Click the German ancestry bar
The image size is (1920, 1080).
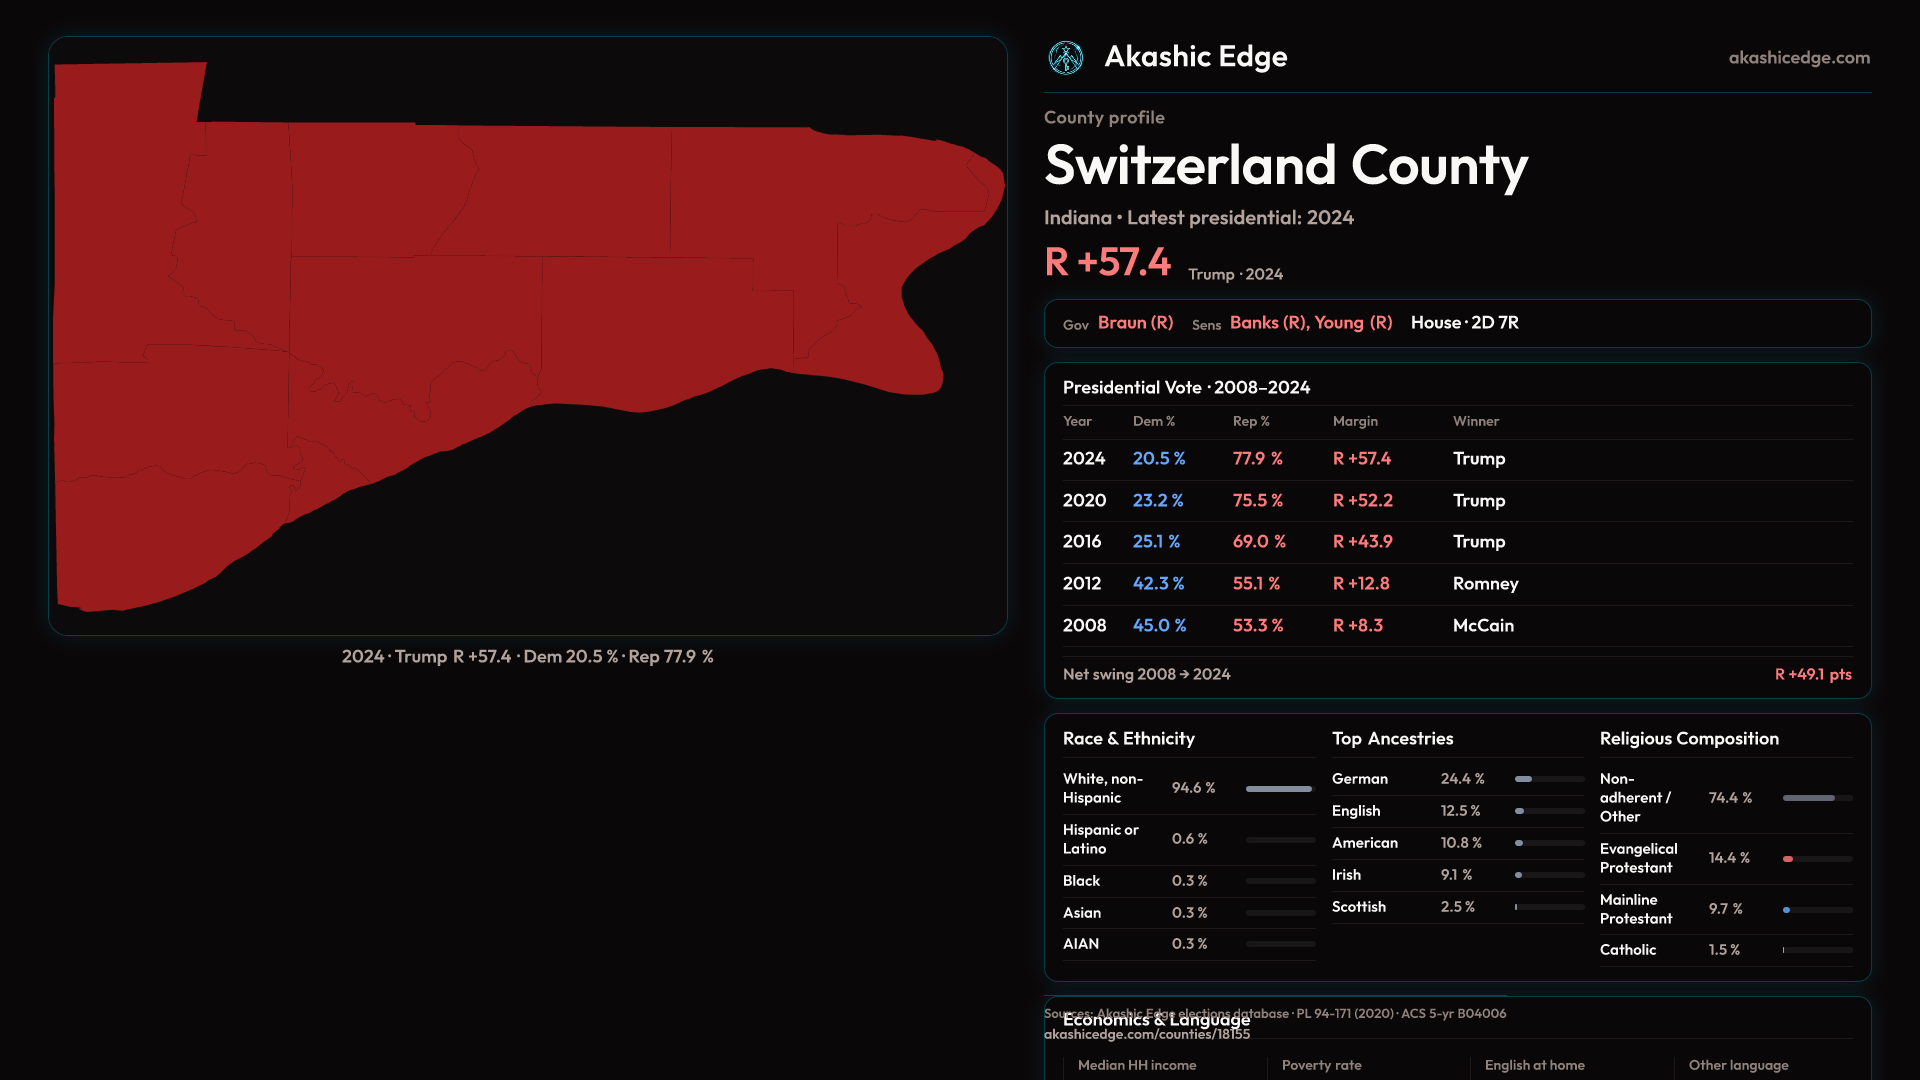pyautogui.click(x=1524, y=779)
